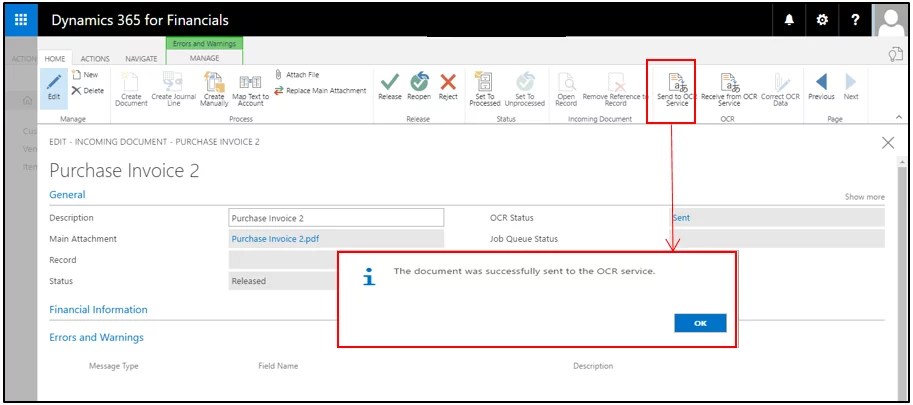Open the settings gear
This screenshot has height=405, width=913.
822,20
